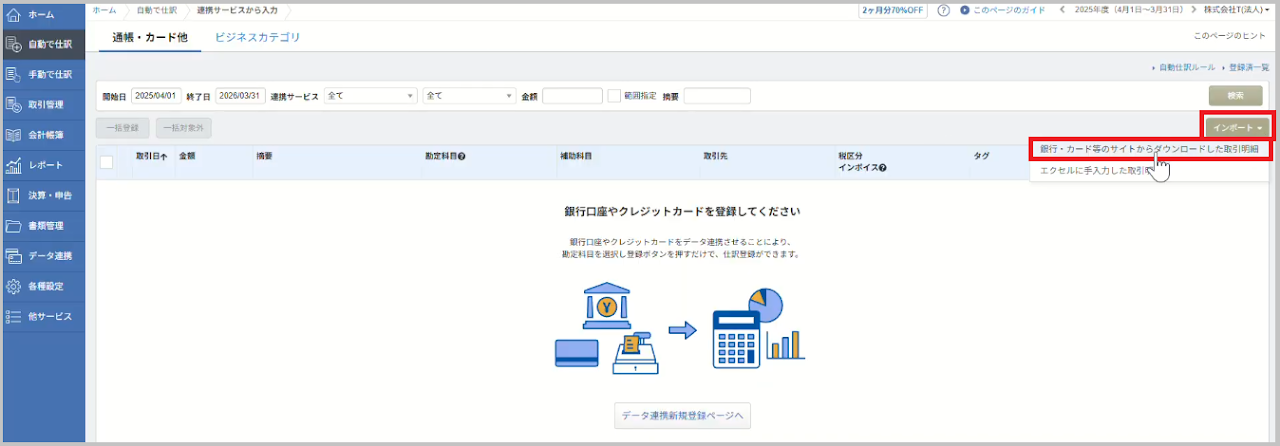
Task: Open the ホーム sidebar item
Action: point(43,15)
